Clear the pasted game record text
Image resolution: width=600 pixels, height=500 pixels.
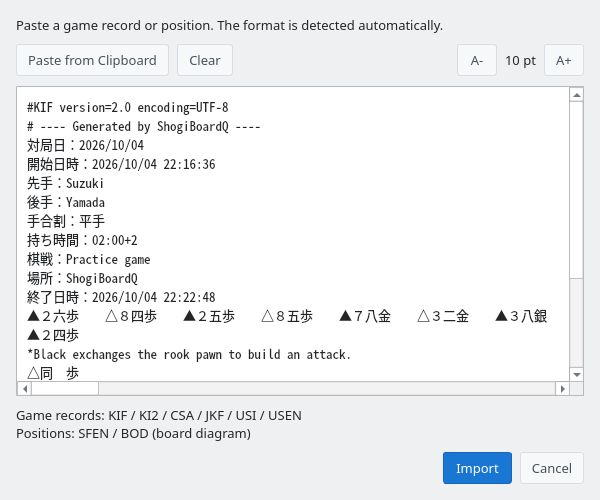(x=205, y=60)
